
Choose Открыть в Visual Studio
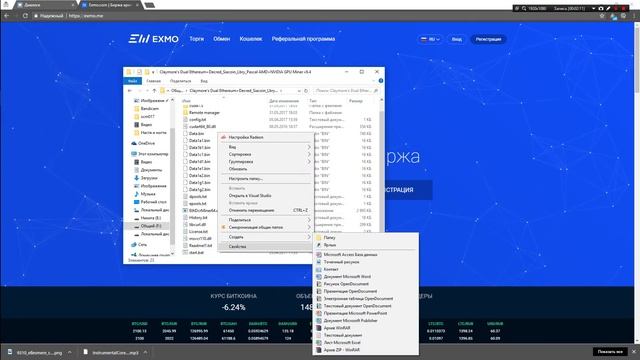pyautogui.click(x=250, y=196)
